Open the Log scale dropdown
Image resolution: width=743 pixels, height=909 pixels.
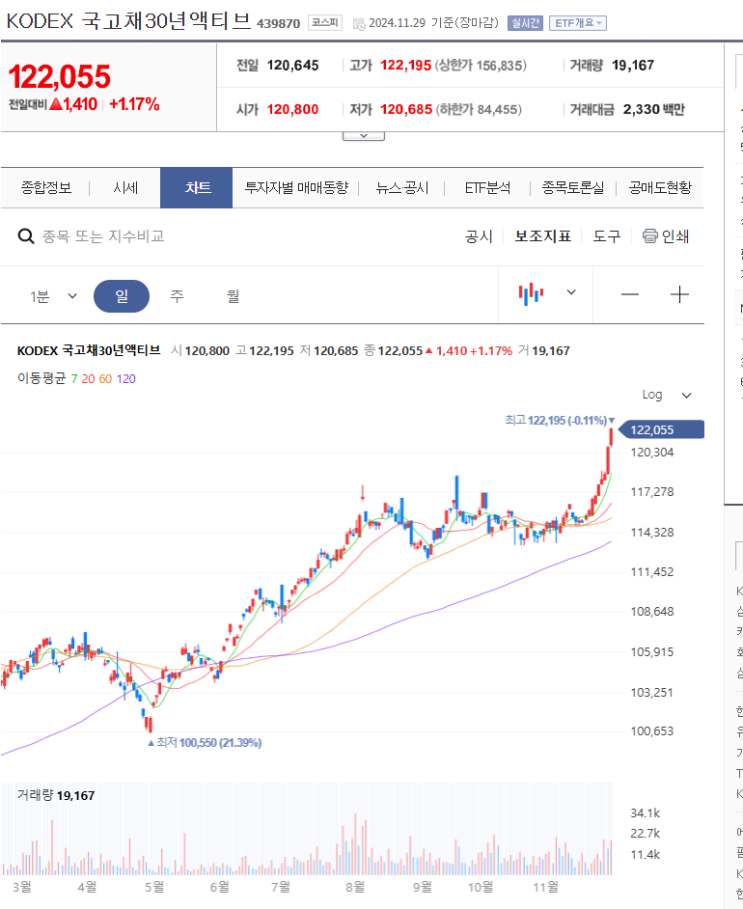tap(666, 395)
